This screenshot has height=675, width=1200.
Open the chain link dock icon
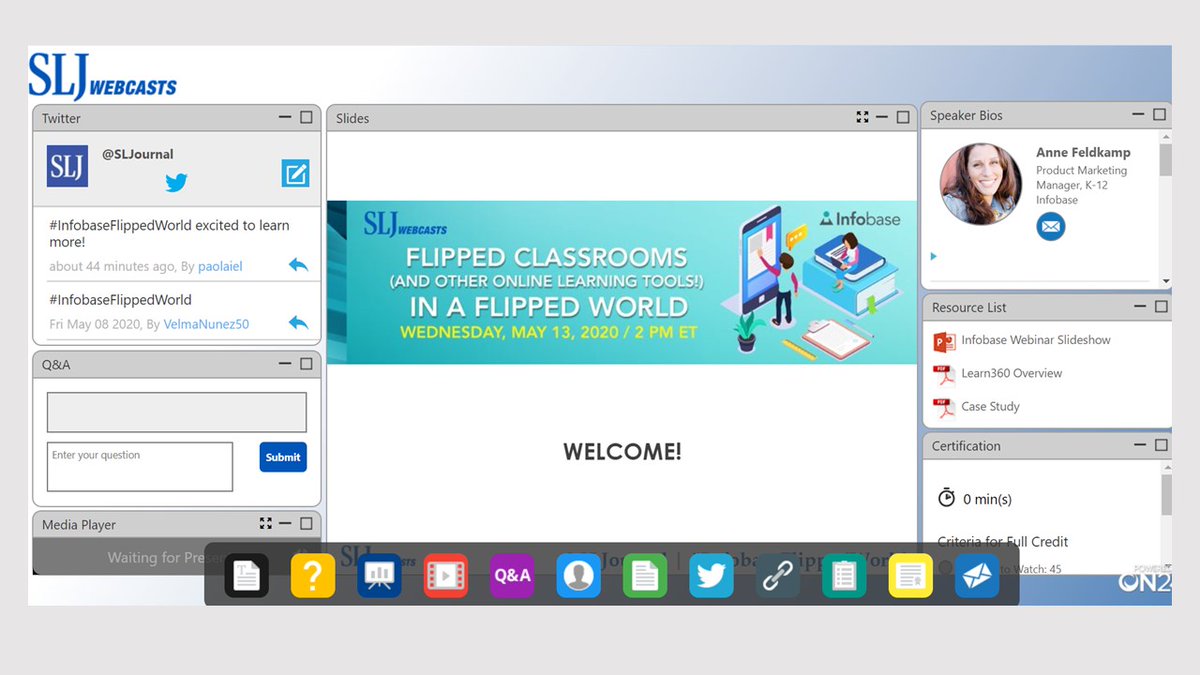(778, 575)
